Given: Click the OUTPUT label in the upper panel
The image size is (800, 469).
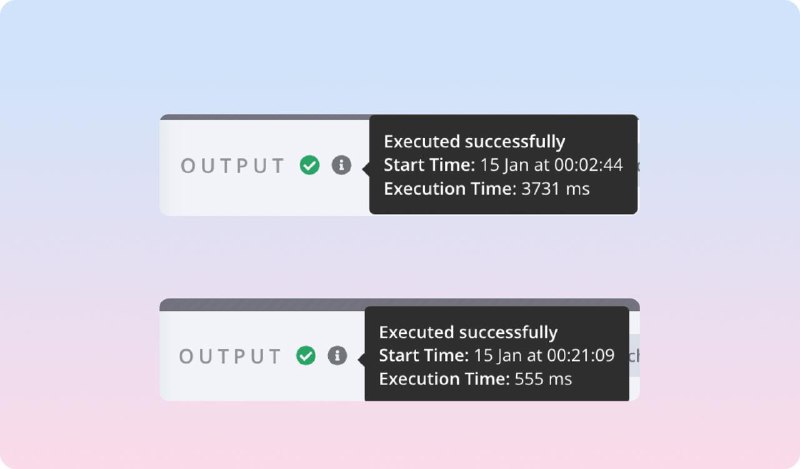Looking at the screenshot, I should coord(232,166).
